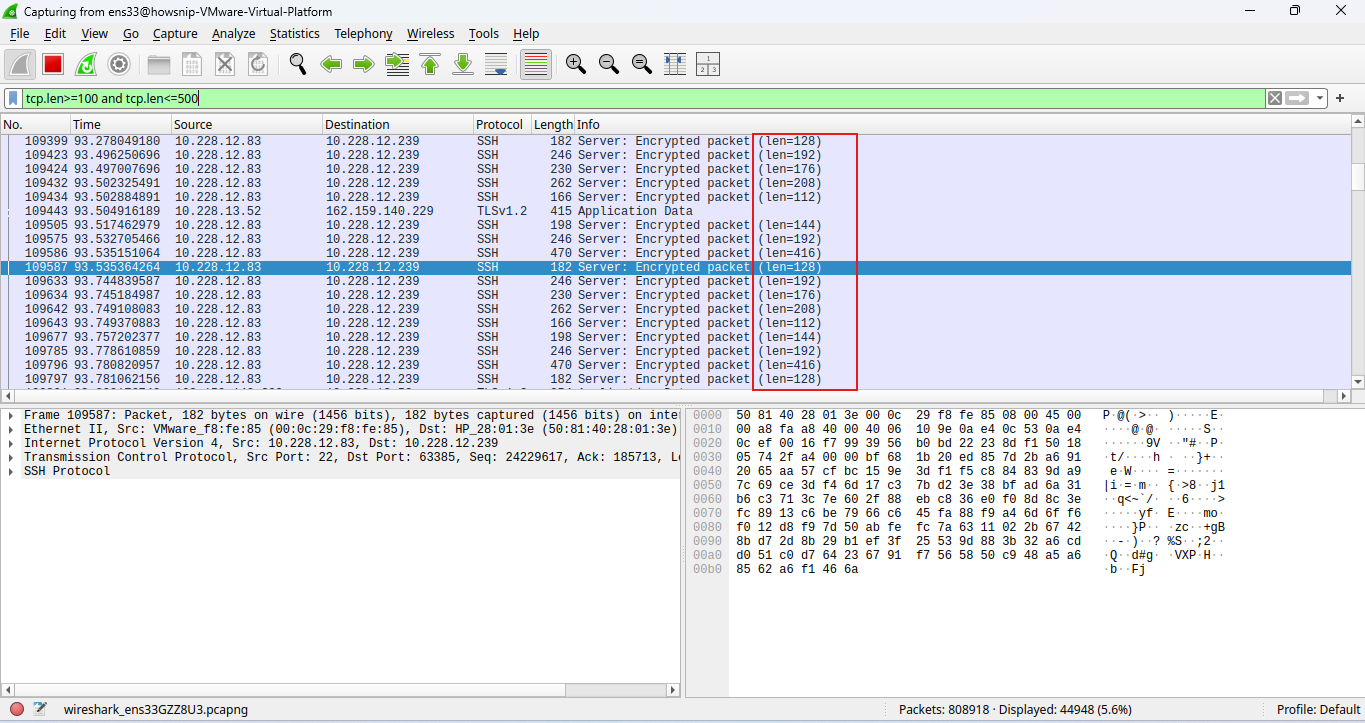Select packet 109443 TLSv1.2 Application Data row
1365x723 pixels.
click(675, 211)
